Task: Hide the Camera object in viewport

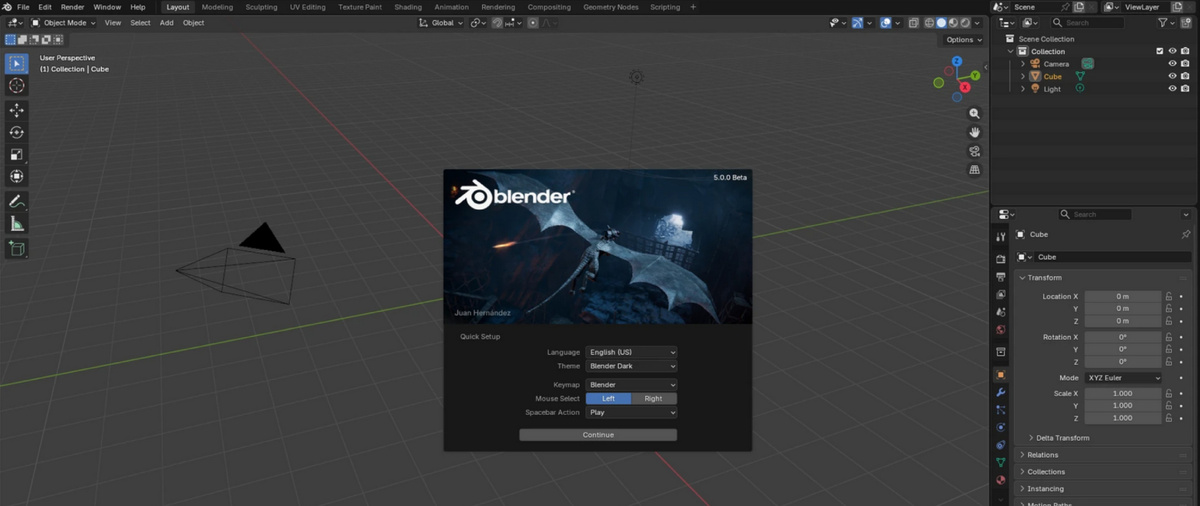Action: pyautogui.click(x=1172, y=63)
